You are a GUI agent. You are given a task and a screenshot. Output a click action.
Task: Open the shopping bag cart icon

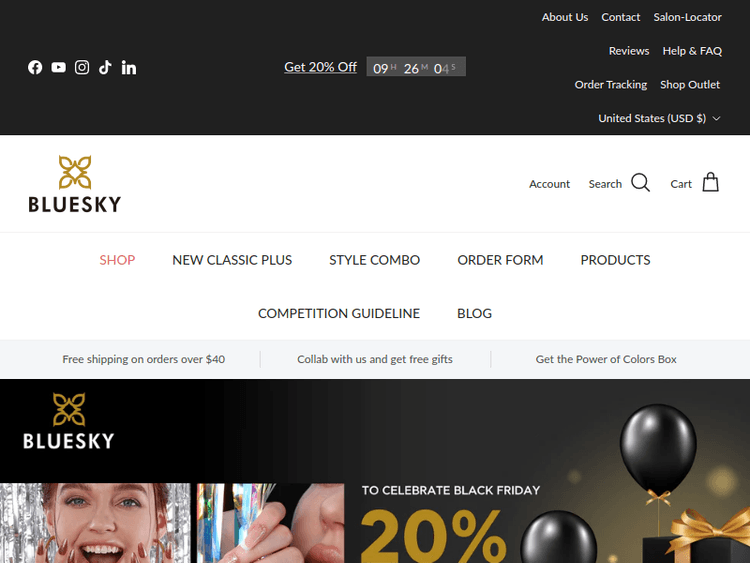point(710,182)
